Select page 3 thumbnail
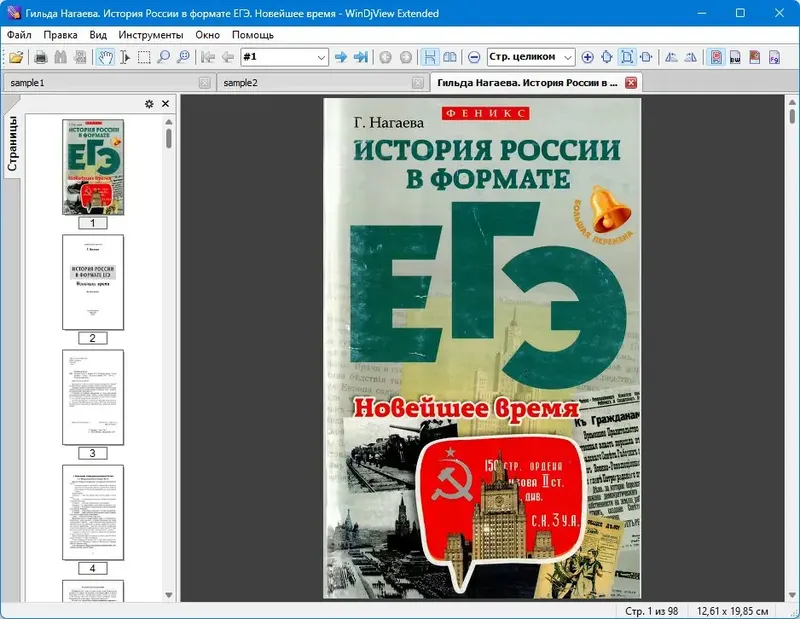The width and height of the screenshot is (800, 619). pyautogui.click(x=93, y=397)
